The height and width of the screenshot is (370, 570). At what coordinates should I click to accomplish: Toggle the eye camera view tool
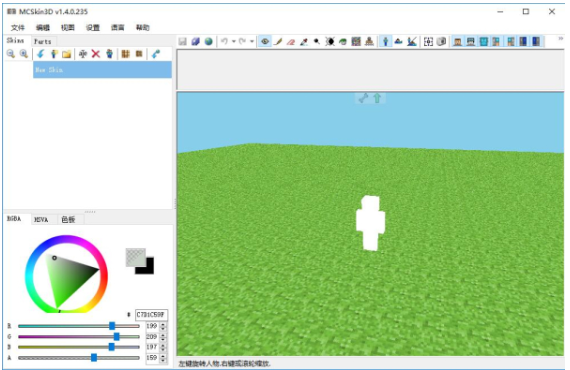(265, 41)
